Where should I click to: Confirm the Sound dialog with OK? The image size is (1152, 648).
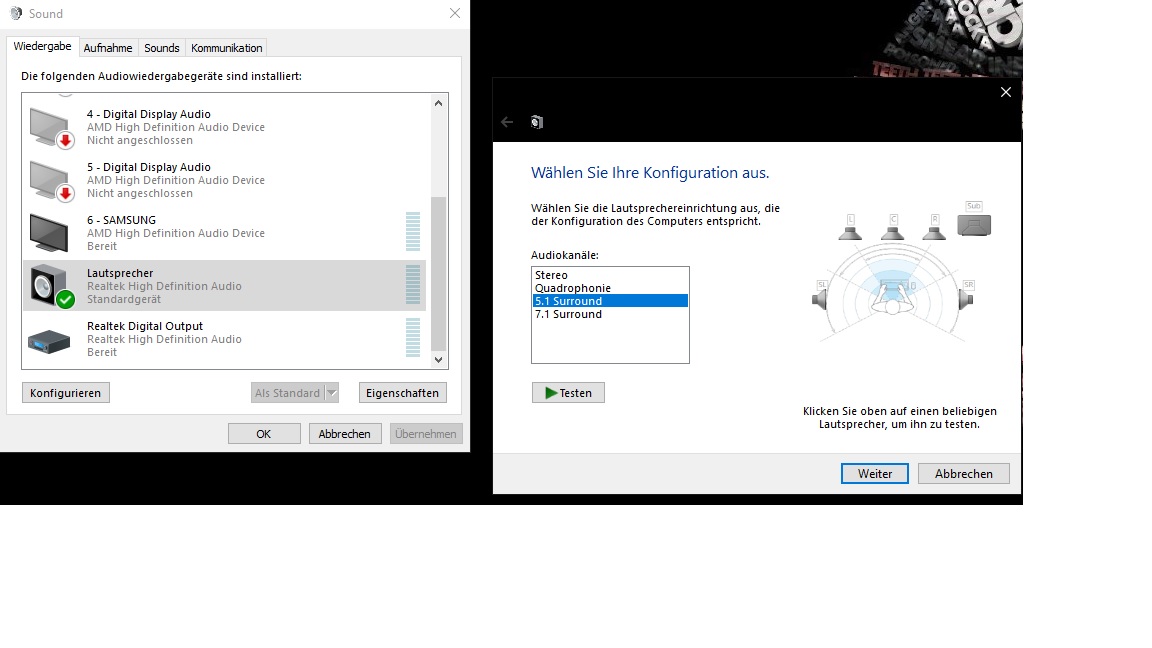pos(264,433)
